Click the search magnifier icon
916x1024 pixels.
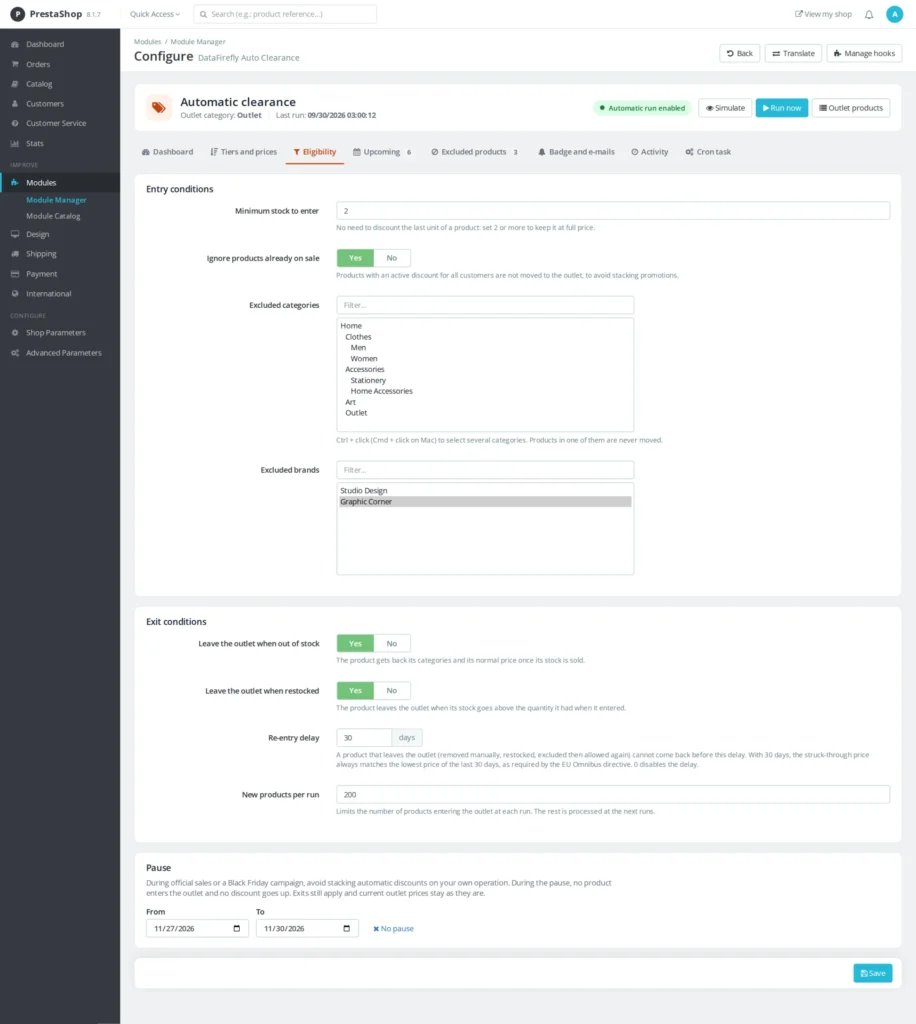(204, 14)
